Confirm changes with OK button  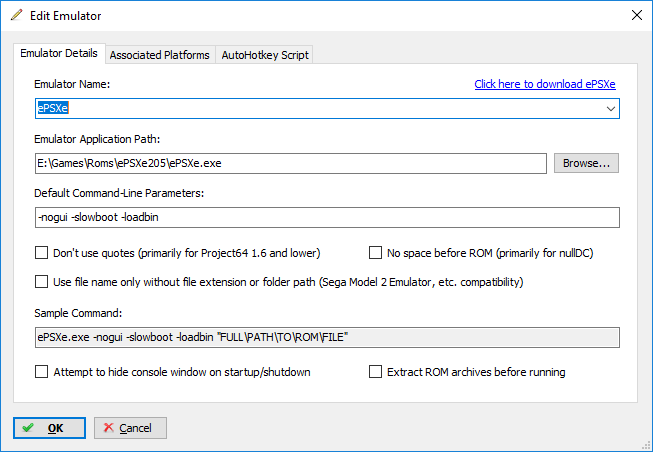click(49, 428)
